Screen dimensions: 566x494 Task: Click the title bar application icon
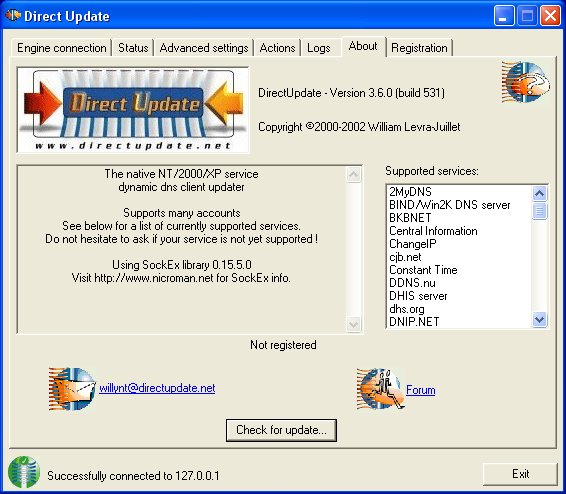pyautogui.click(x=13, y=16)
